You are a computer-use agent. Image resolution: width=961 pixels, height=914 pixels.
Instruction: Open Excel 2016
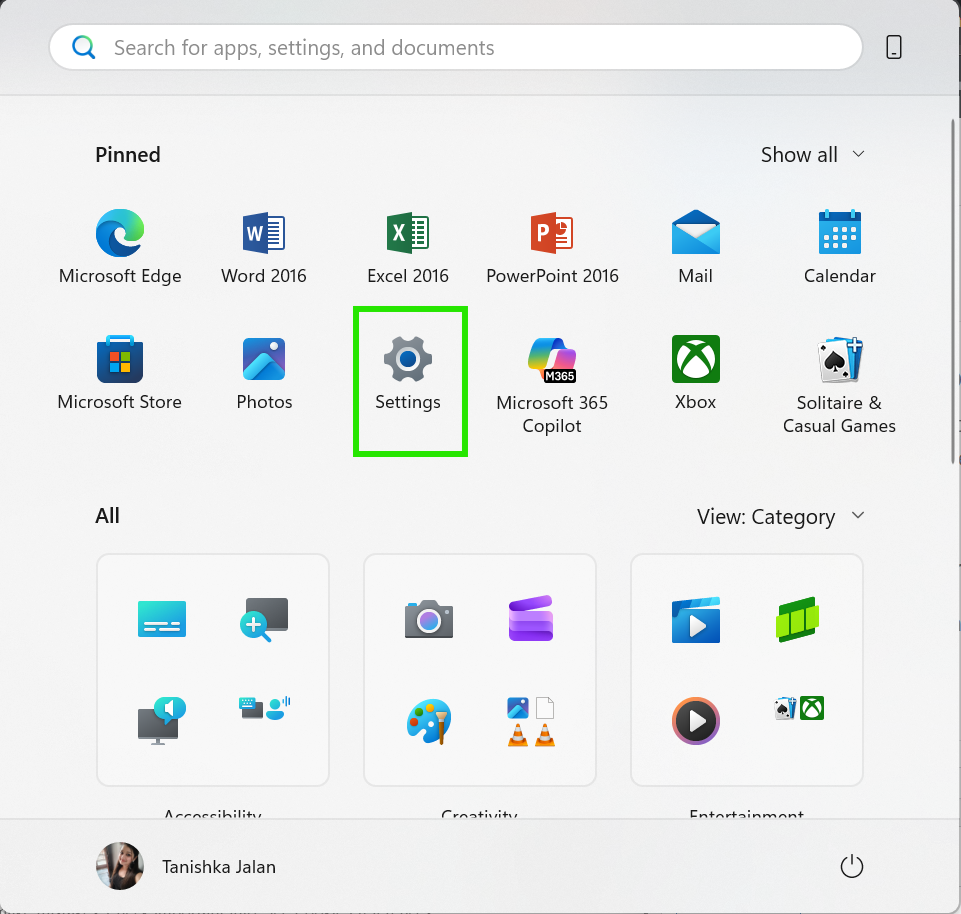coord(408,246)
